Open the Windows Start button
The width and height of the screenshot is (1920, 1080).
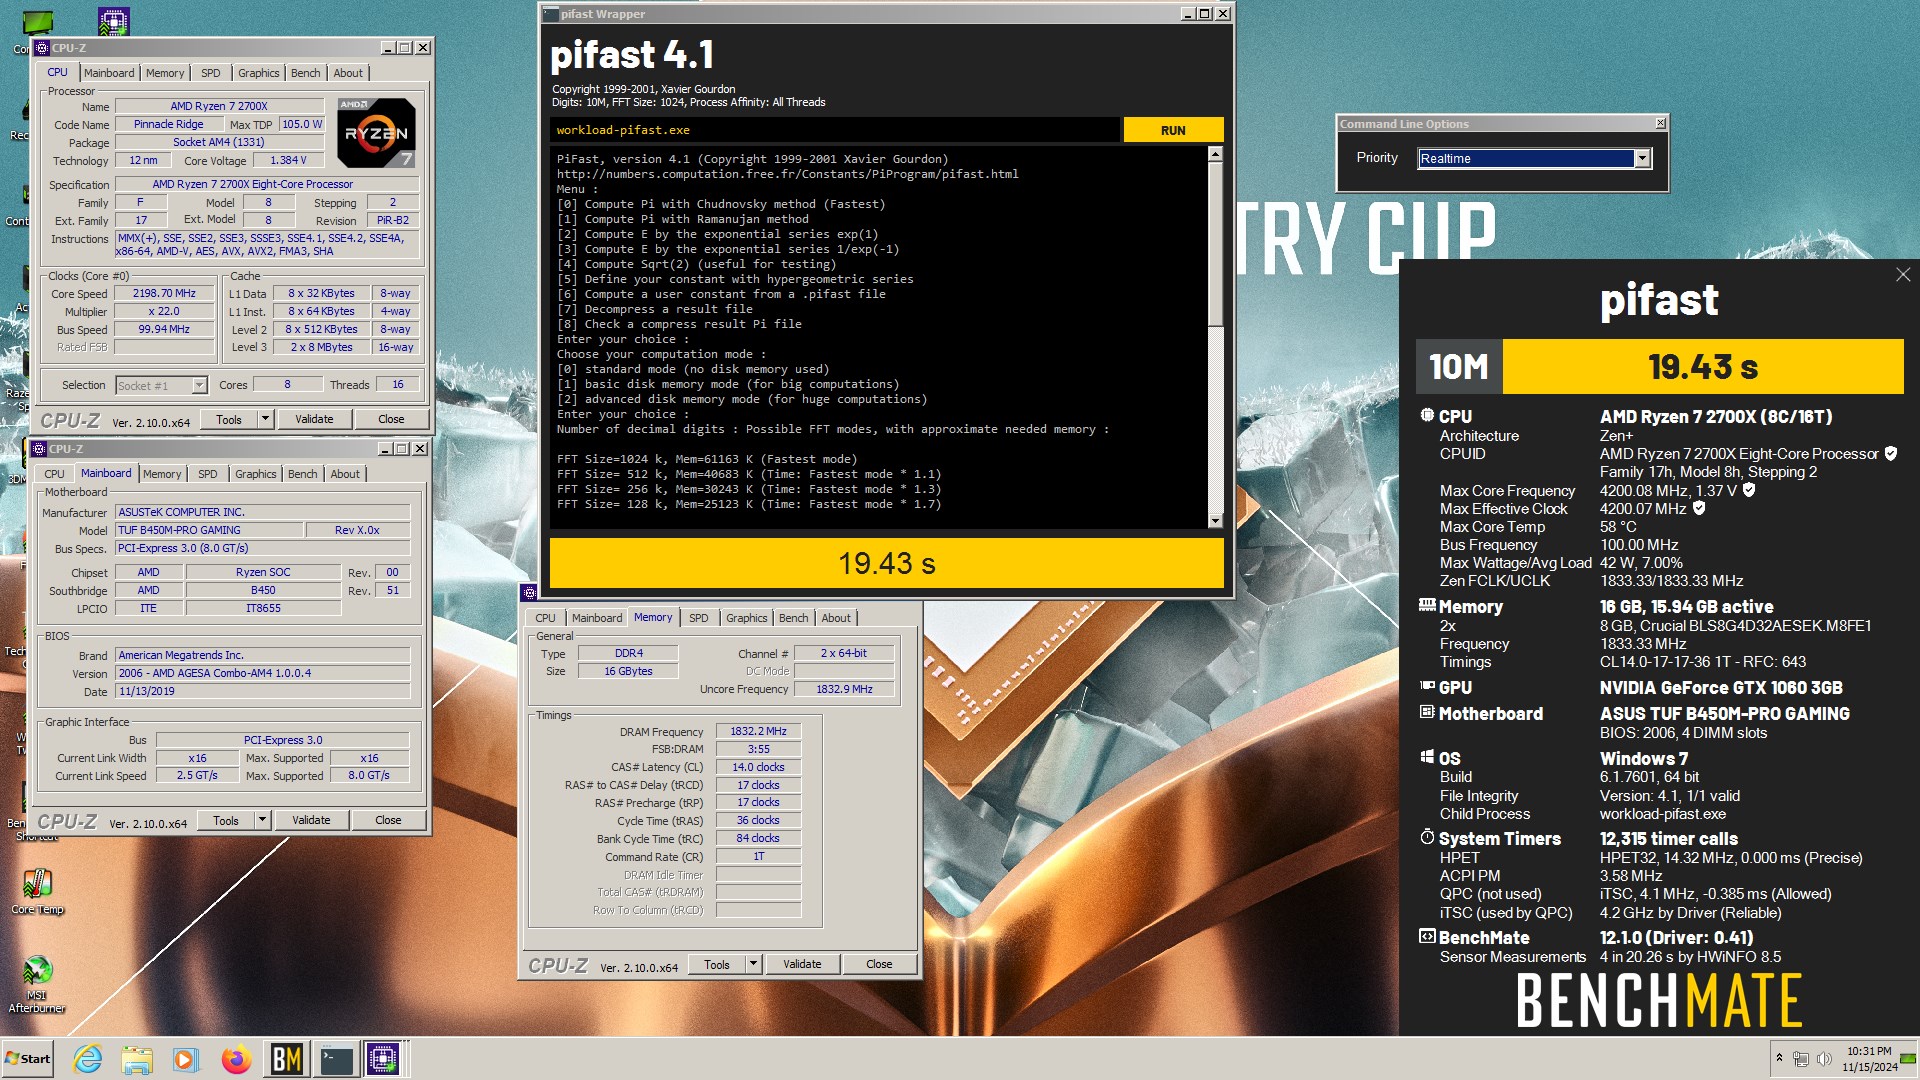point(28,1059)
